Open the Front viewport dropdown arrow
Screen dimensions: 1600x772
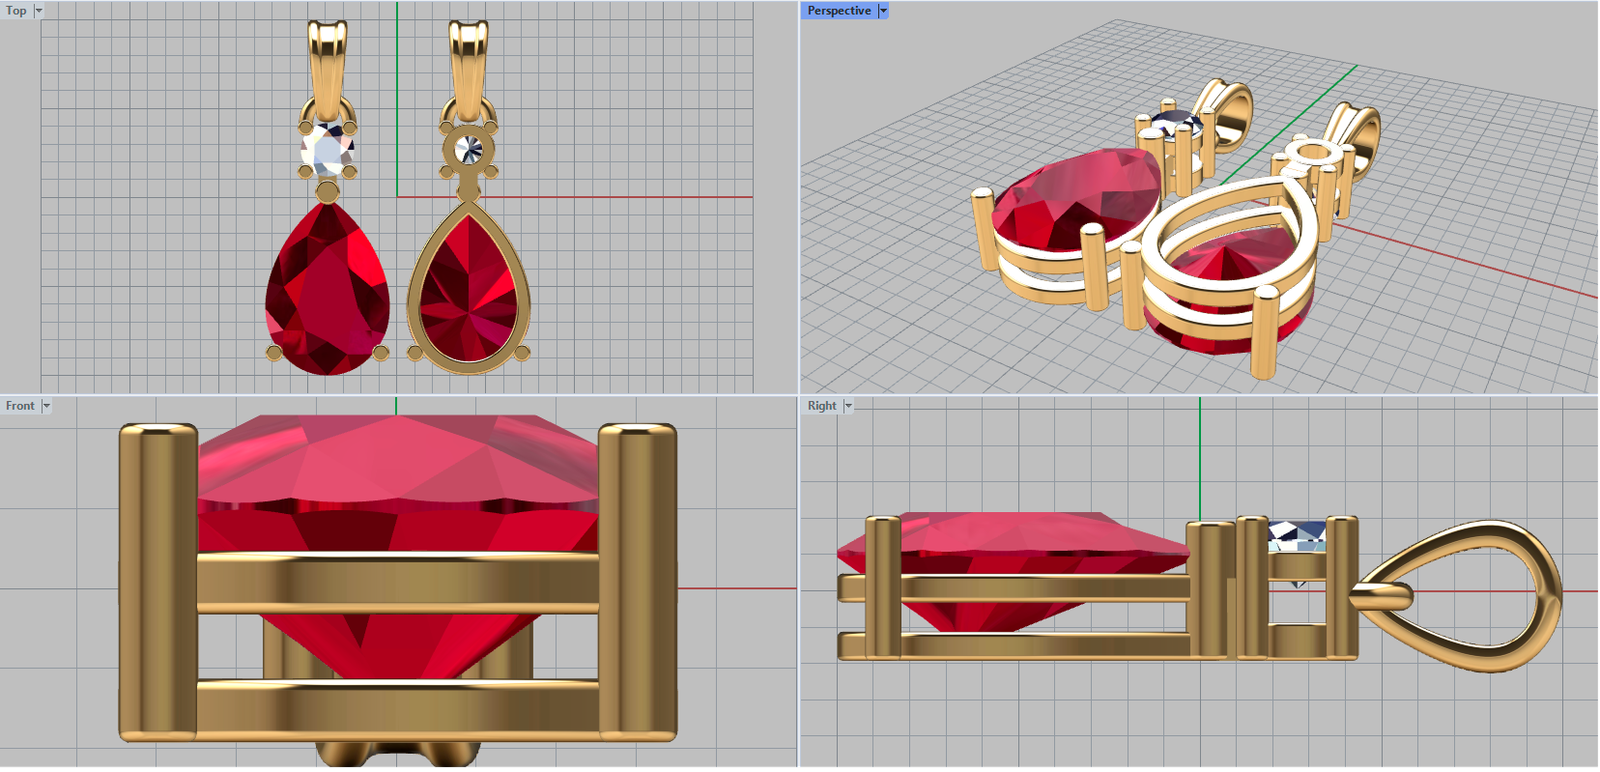[x=46, y=406]
